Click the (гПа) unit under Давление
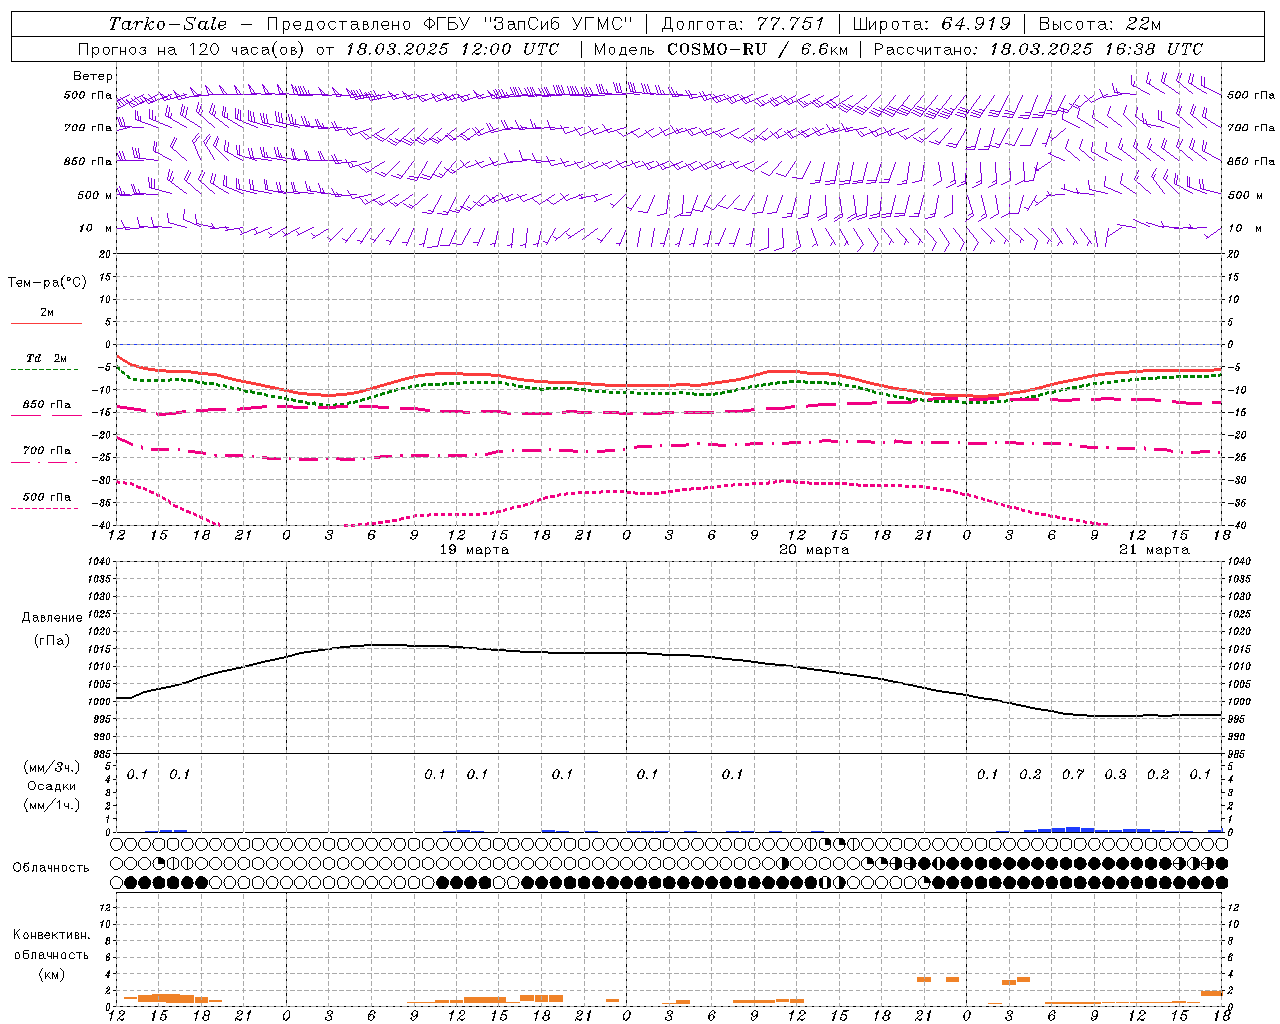1280x1024 pixels. pyautogui.click(x=52, y=640)
